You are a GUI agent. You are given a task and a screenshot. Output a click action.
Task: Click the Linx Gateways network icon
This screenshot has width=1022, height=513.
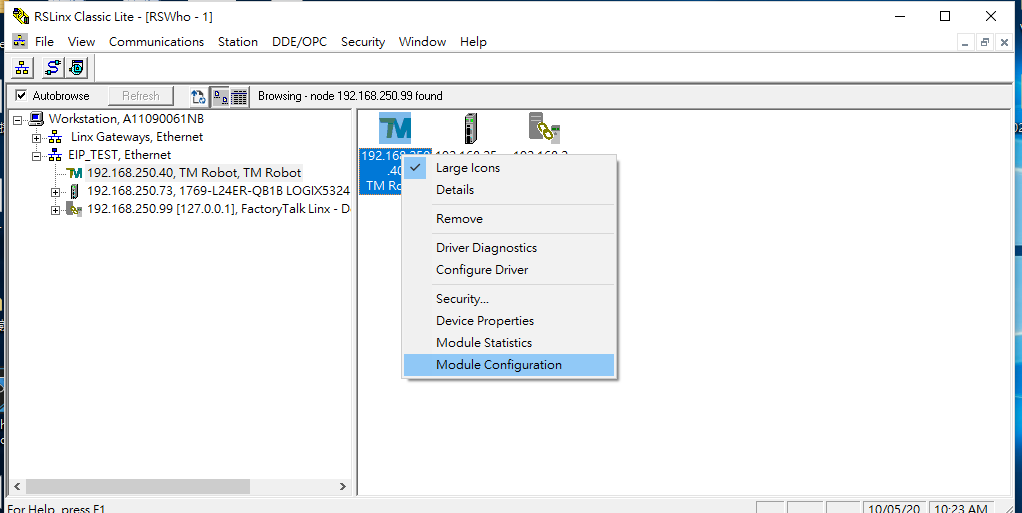(55, 138)
